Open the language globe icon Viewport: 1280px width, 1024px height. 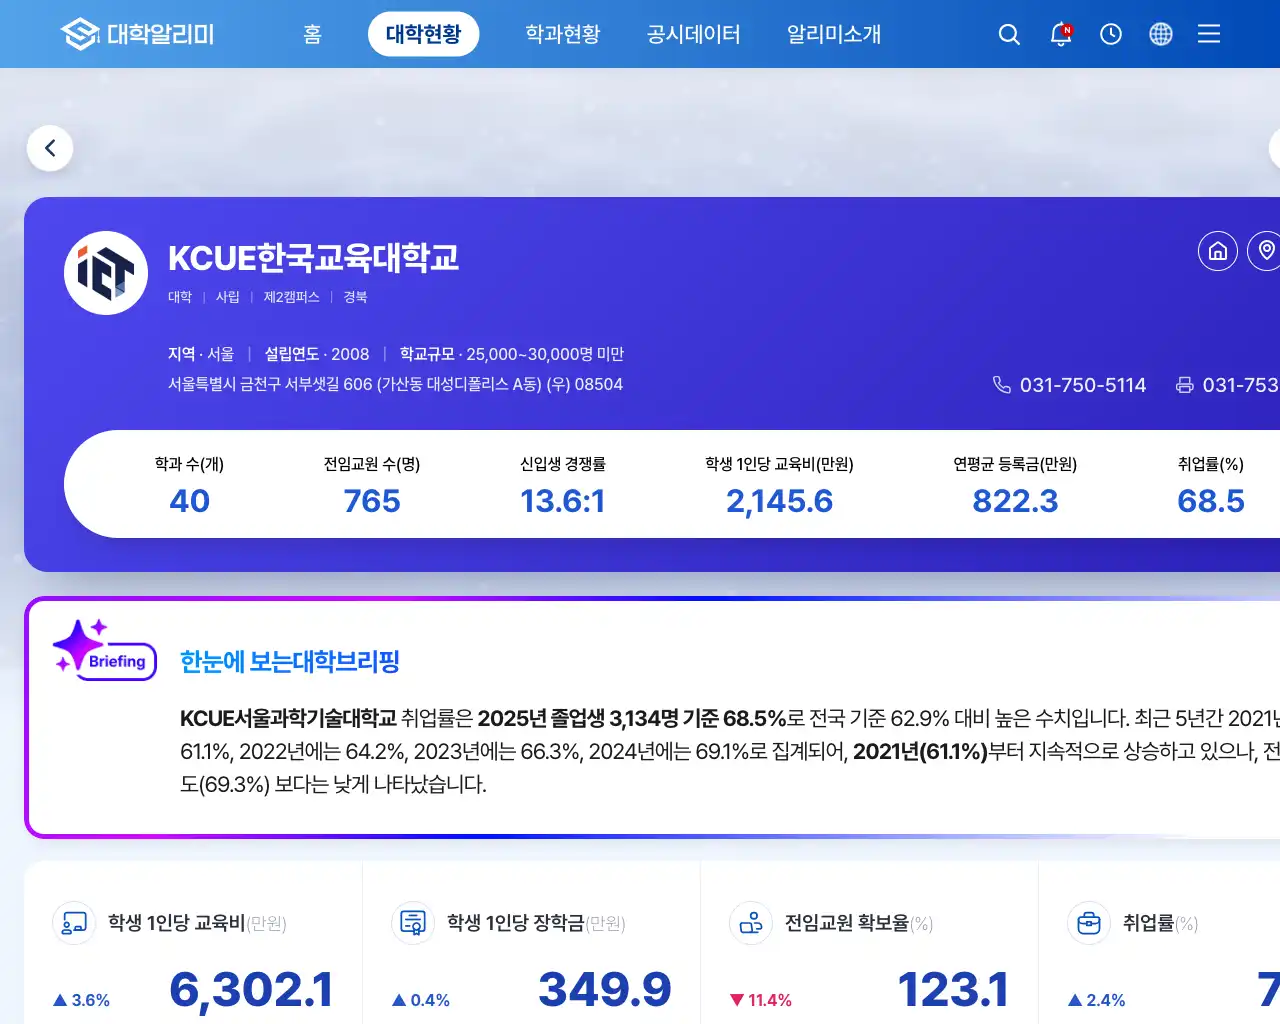(x=1160, y=34)
